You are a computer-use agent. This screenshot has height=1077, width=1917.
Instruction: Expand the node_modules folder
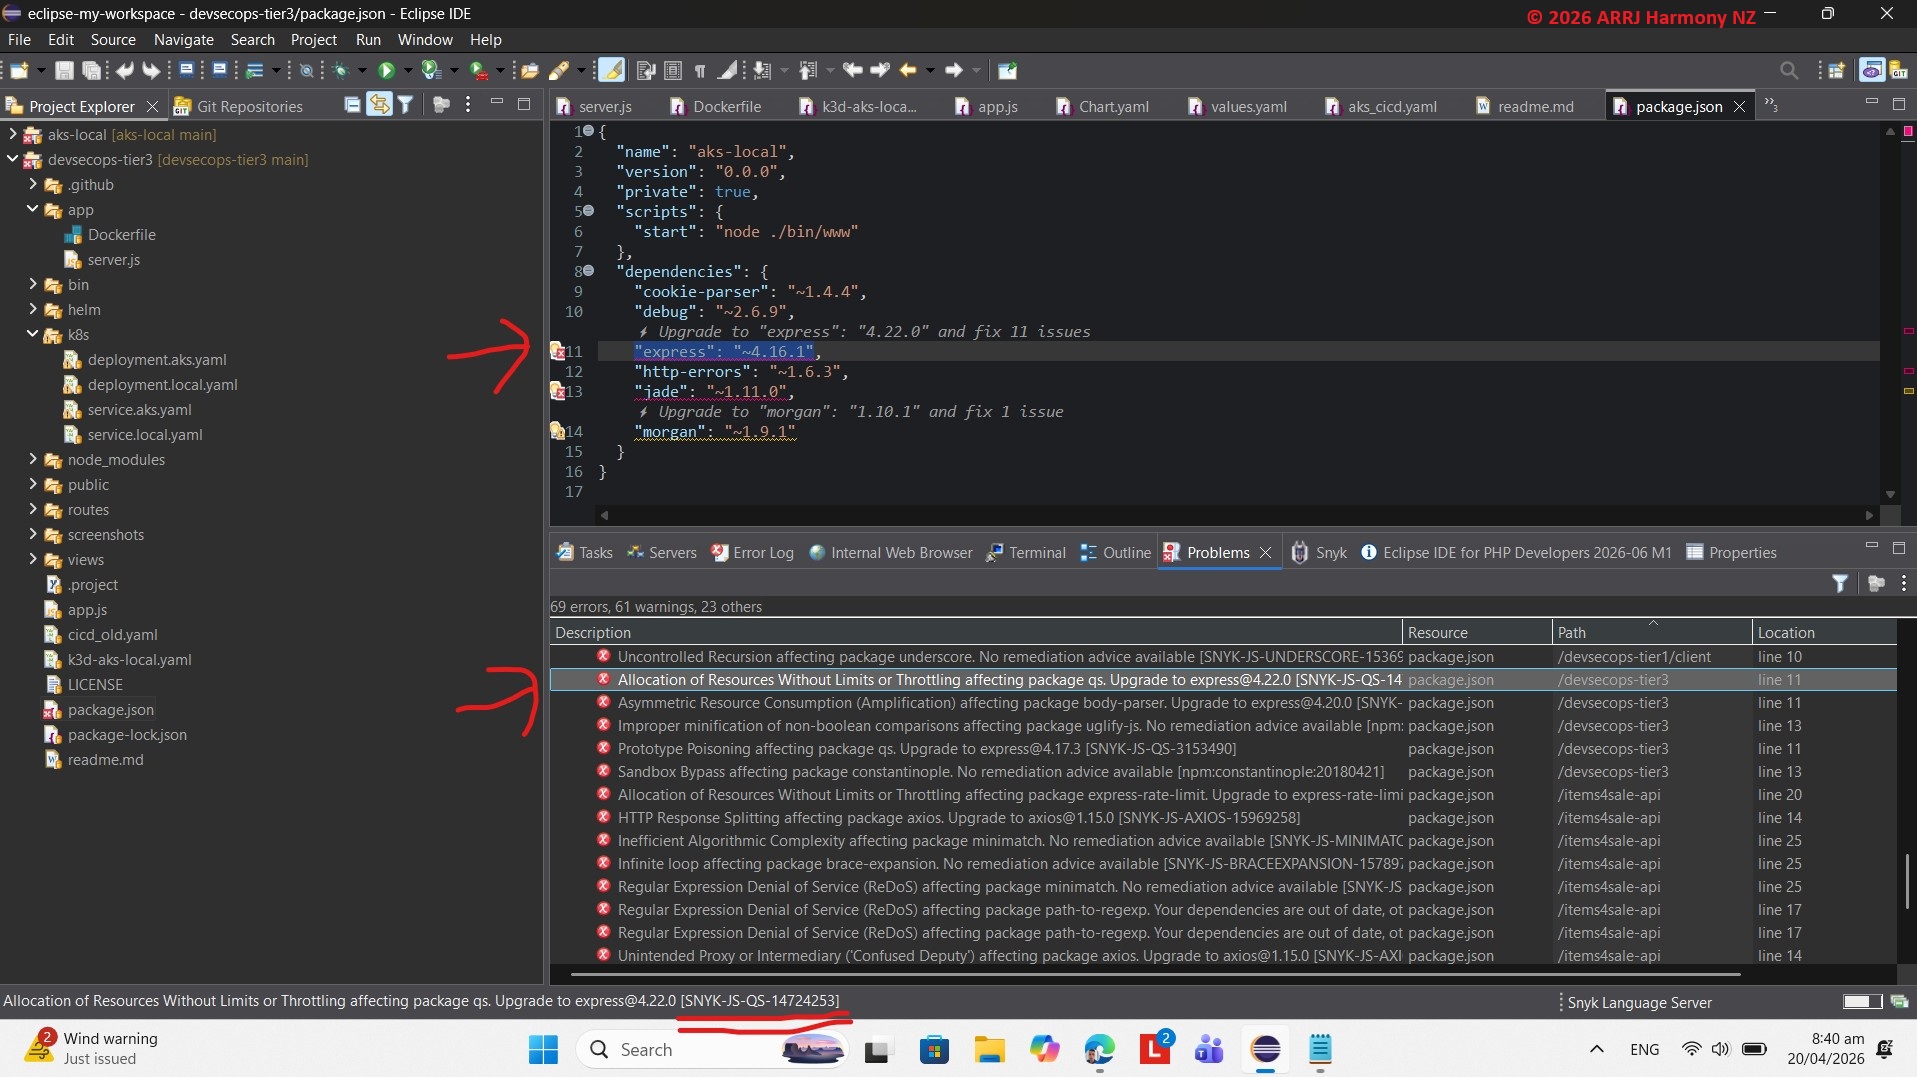point(33,459)
